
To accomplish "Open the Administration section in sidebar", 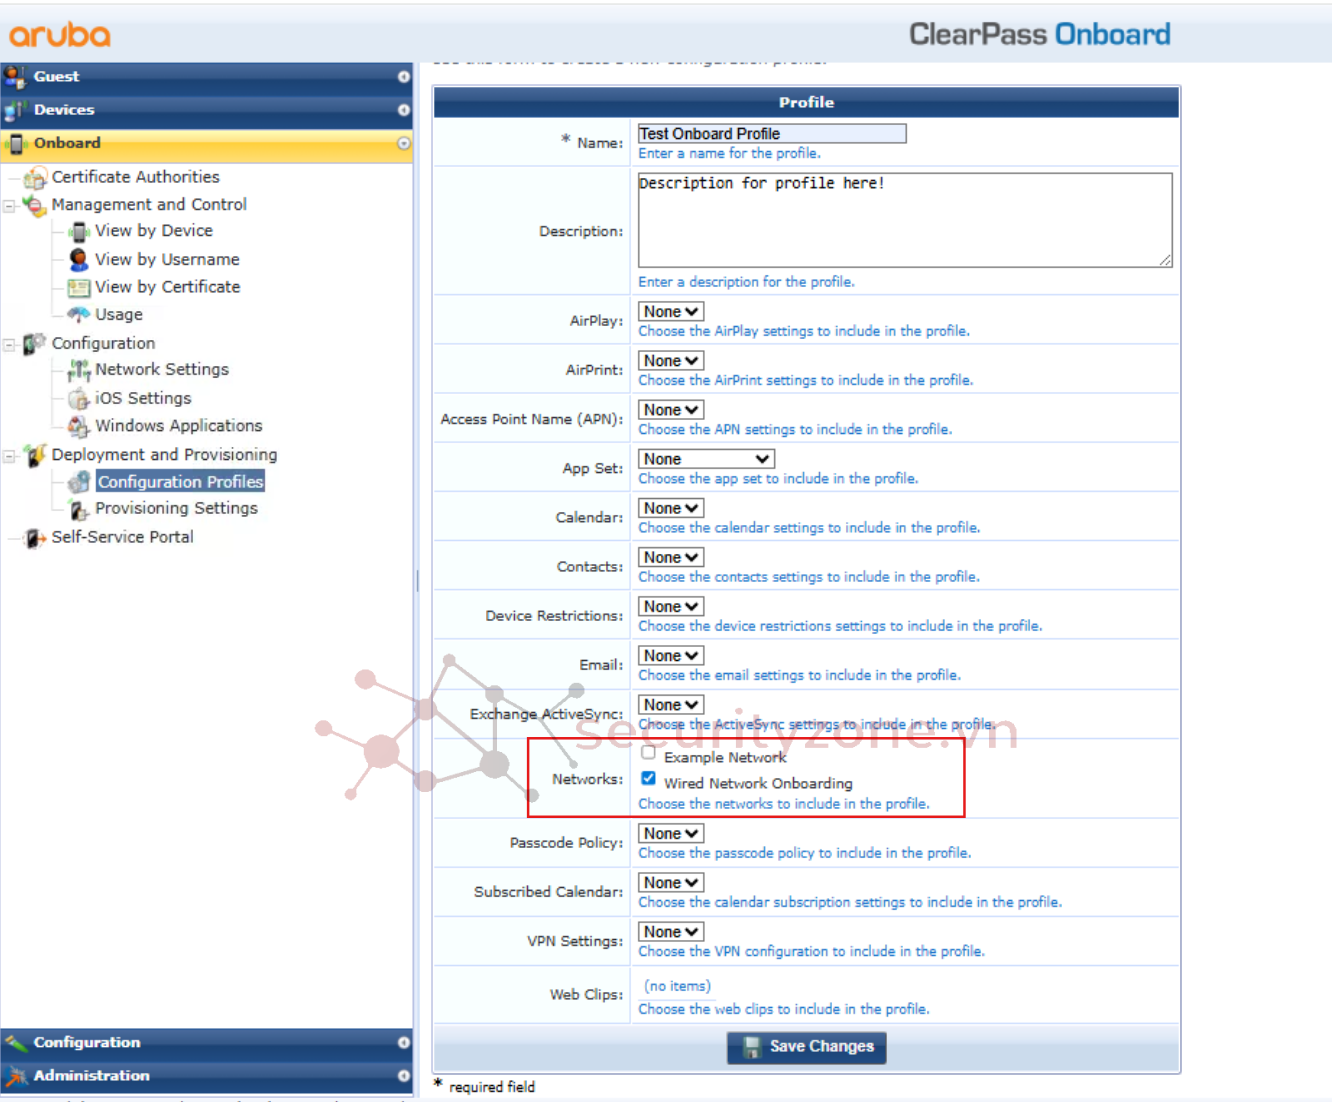I will coord(403,1076).
